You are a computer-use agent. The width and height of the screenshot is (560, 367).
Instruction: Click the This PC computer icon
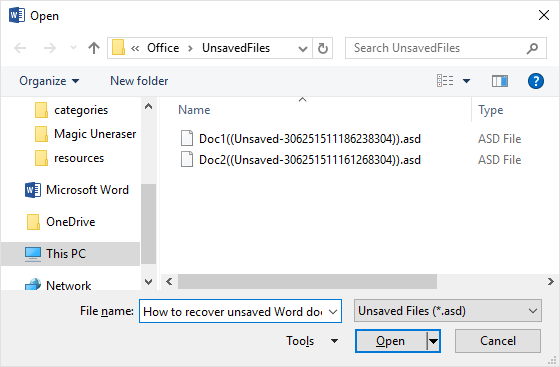point(33,254)
